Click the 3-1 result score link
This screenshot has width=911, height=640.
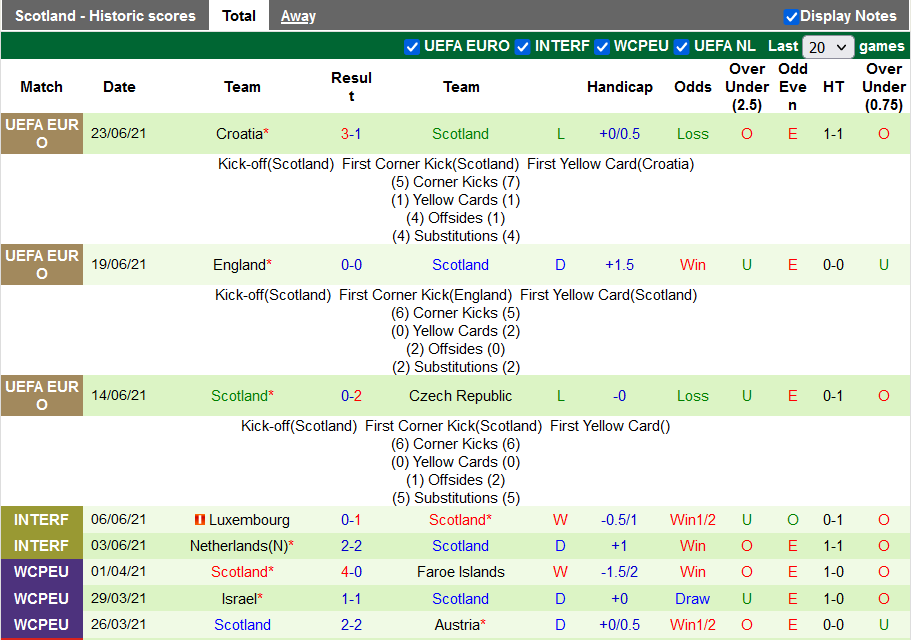[x=351, y=134]
